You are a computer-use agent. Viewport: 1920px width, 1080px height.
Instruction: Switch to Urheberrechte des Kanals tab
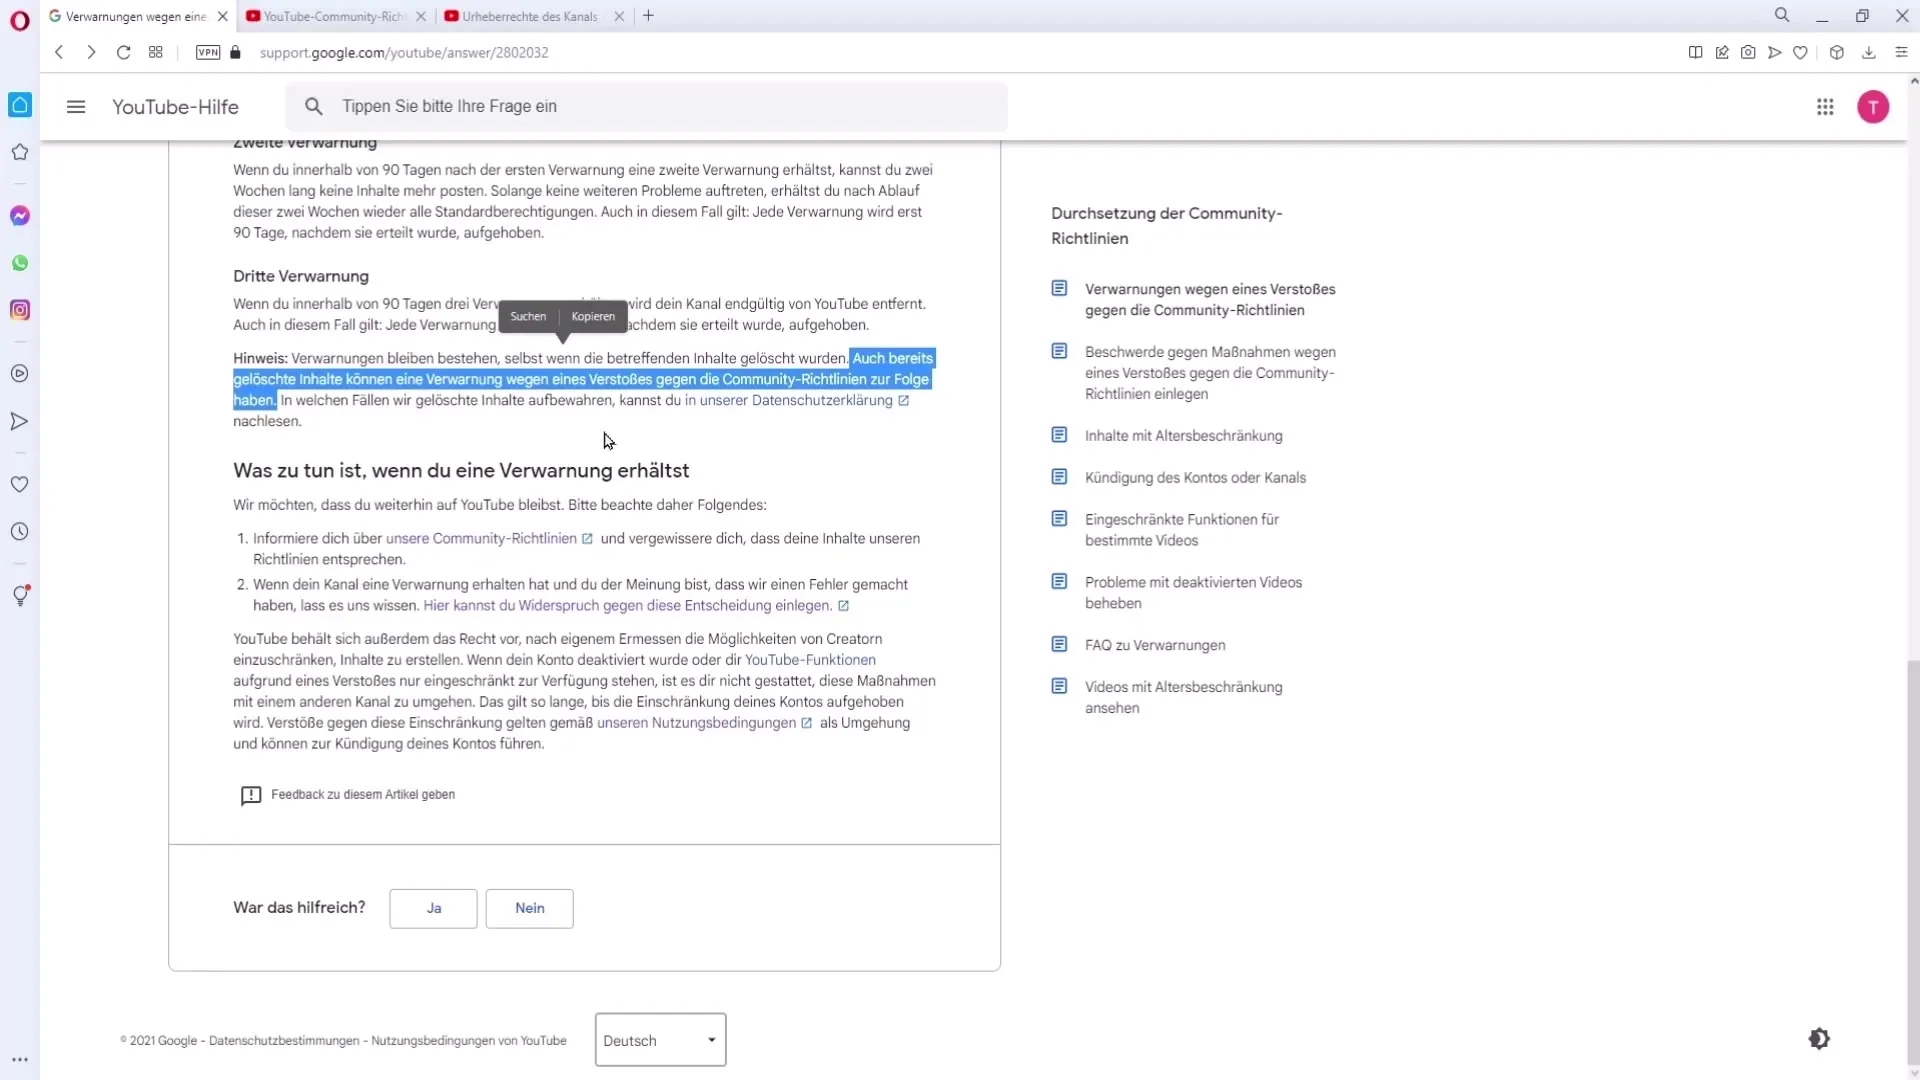point(530,16)
